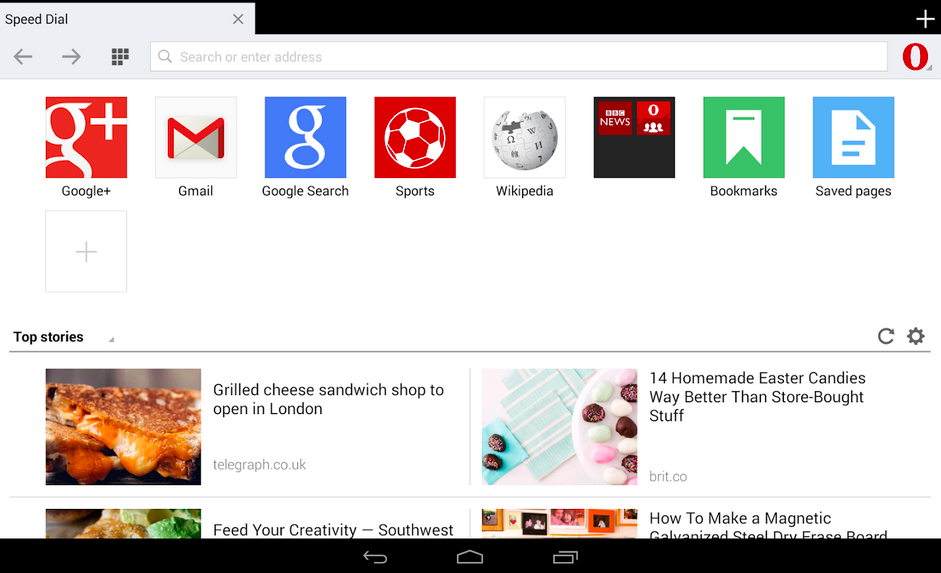
Task: Tap the Android home button
Action: tap(470, 557)
